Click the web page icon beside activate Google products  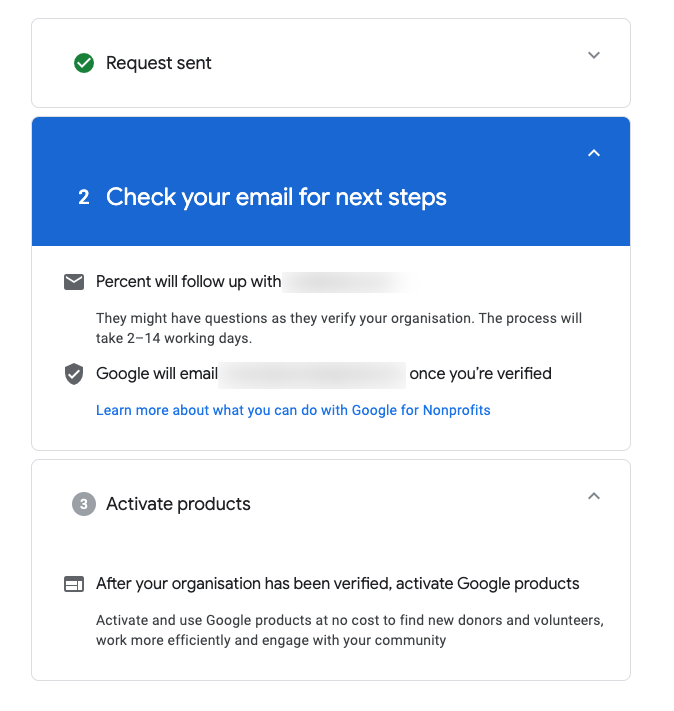74,584
